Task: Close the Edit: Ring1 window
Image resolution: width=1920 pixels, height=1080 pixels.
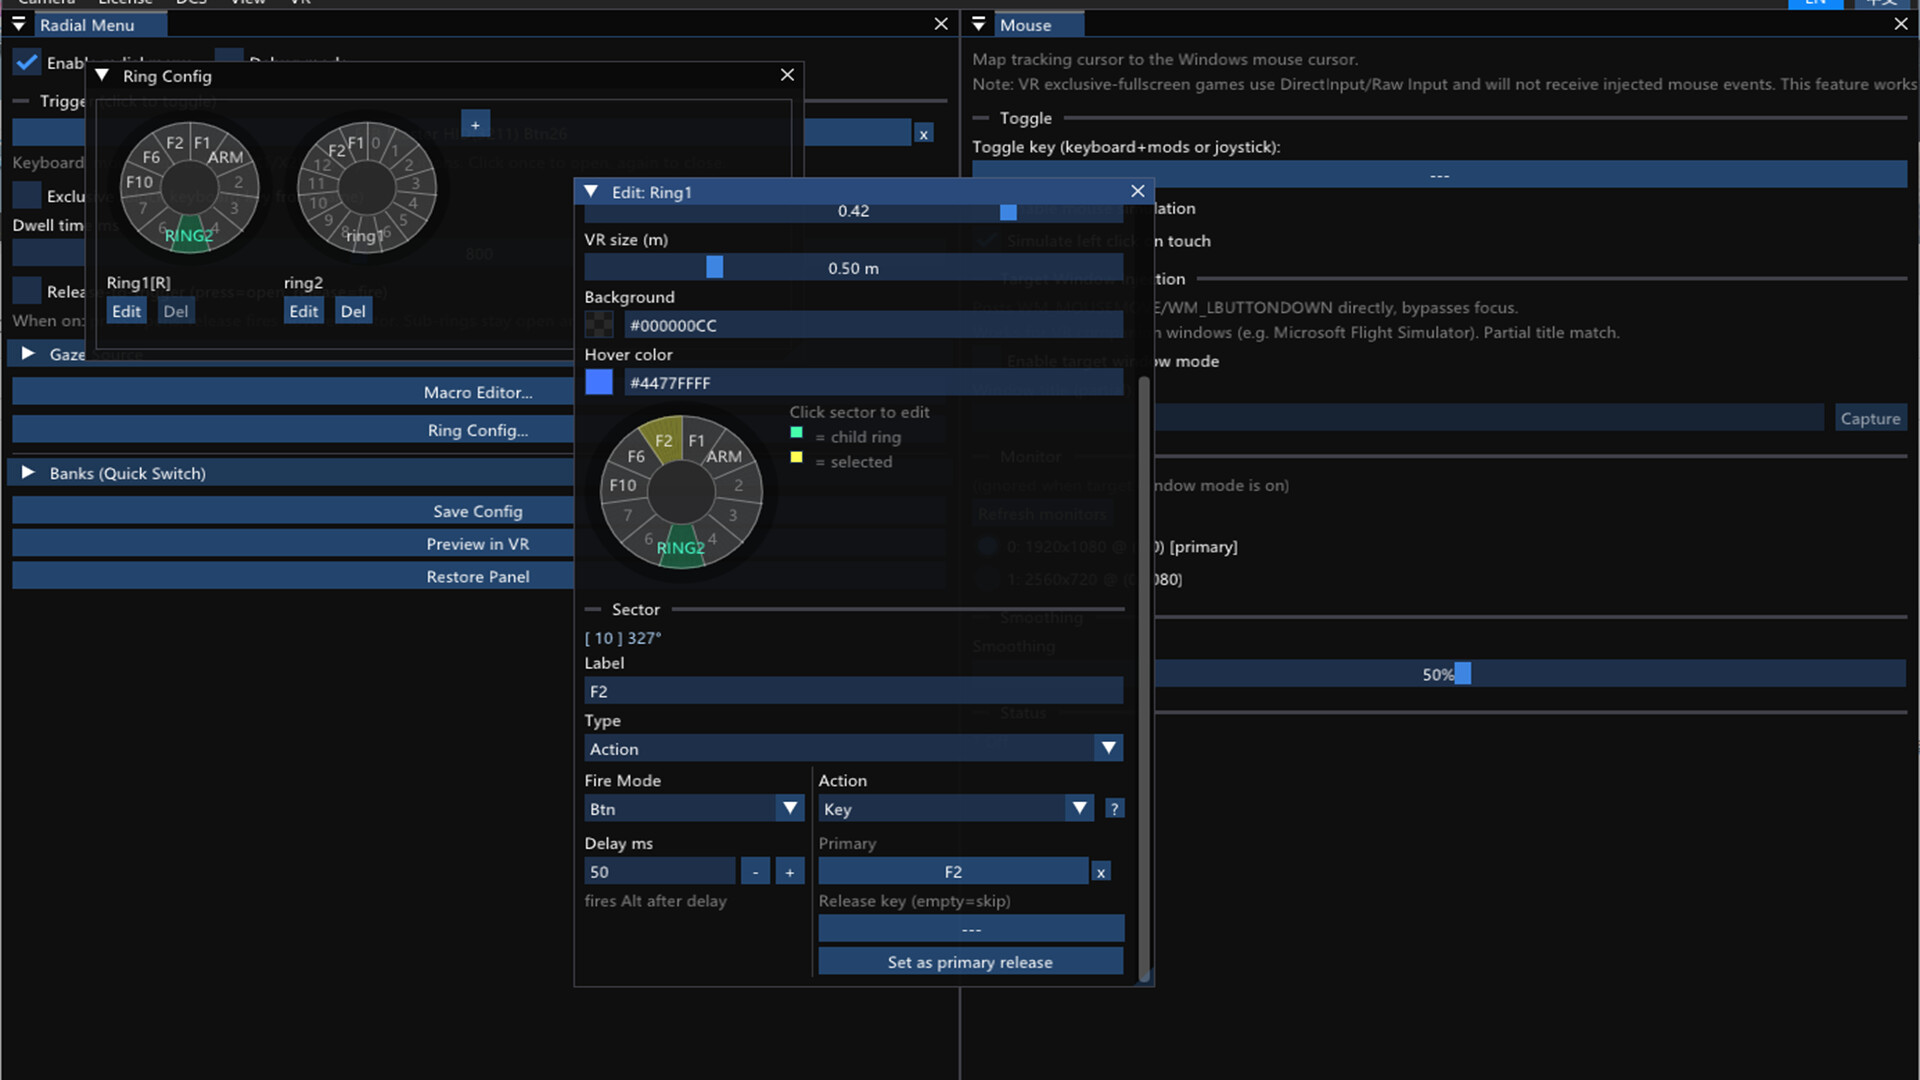Action: coord(1137,191)
